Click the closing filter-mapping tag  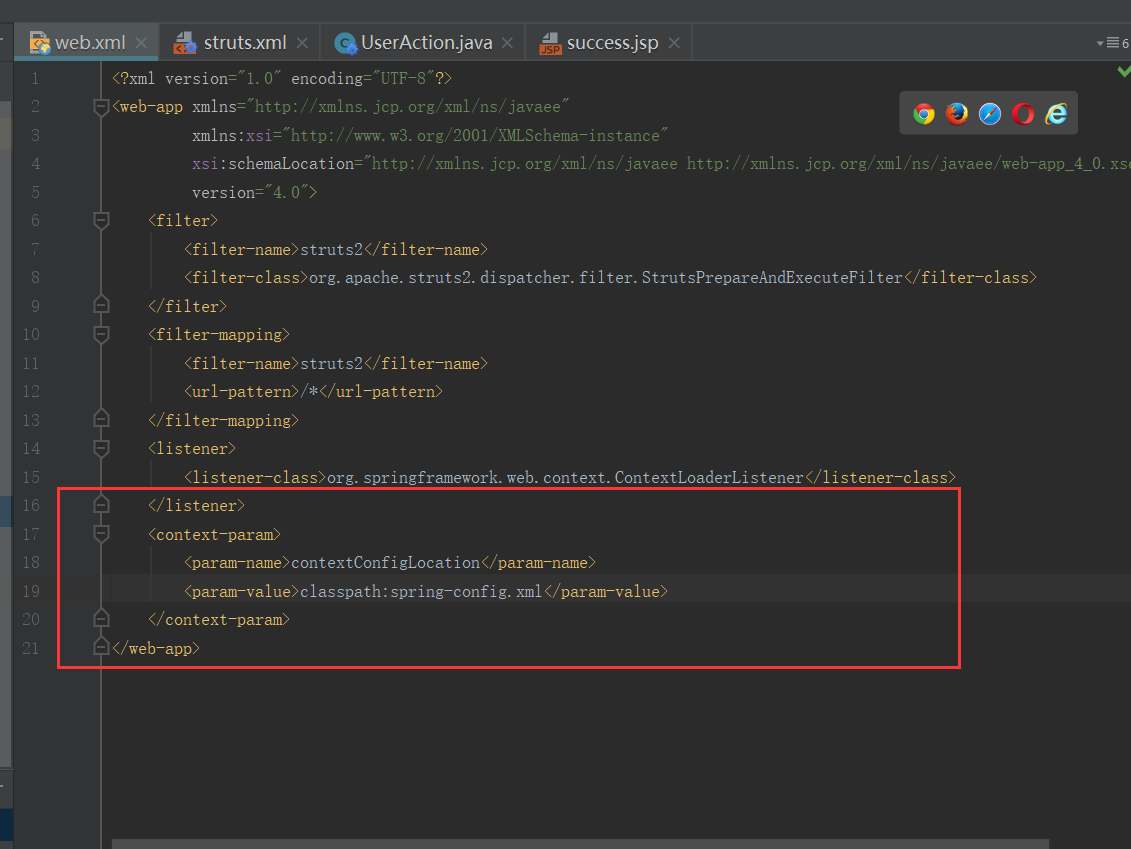[x=224, y=421]
